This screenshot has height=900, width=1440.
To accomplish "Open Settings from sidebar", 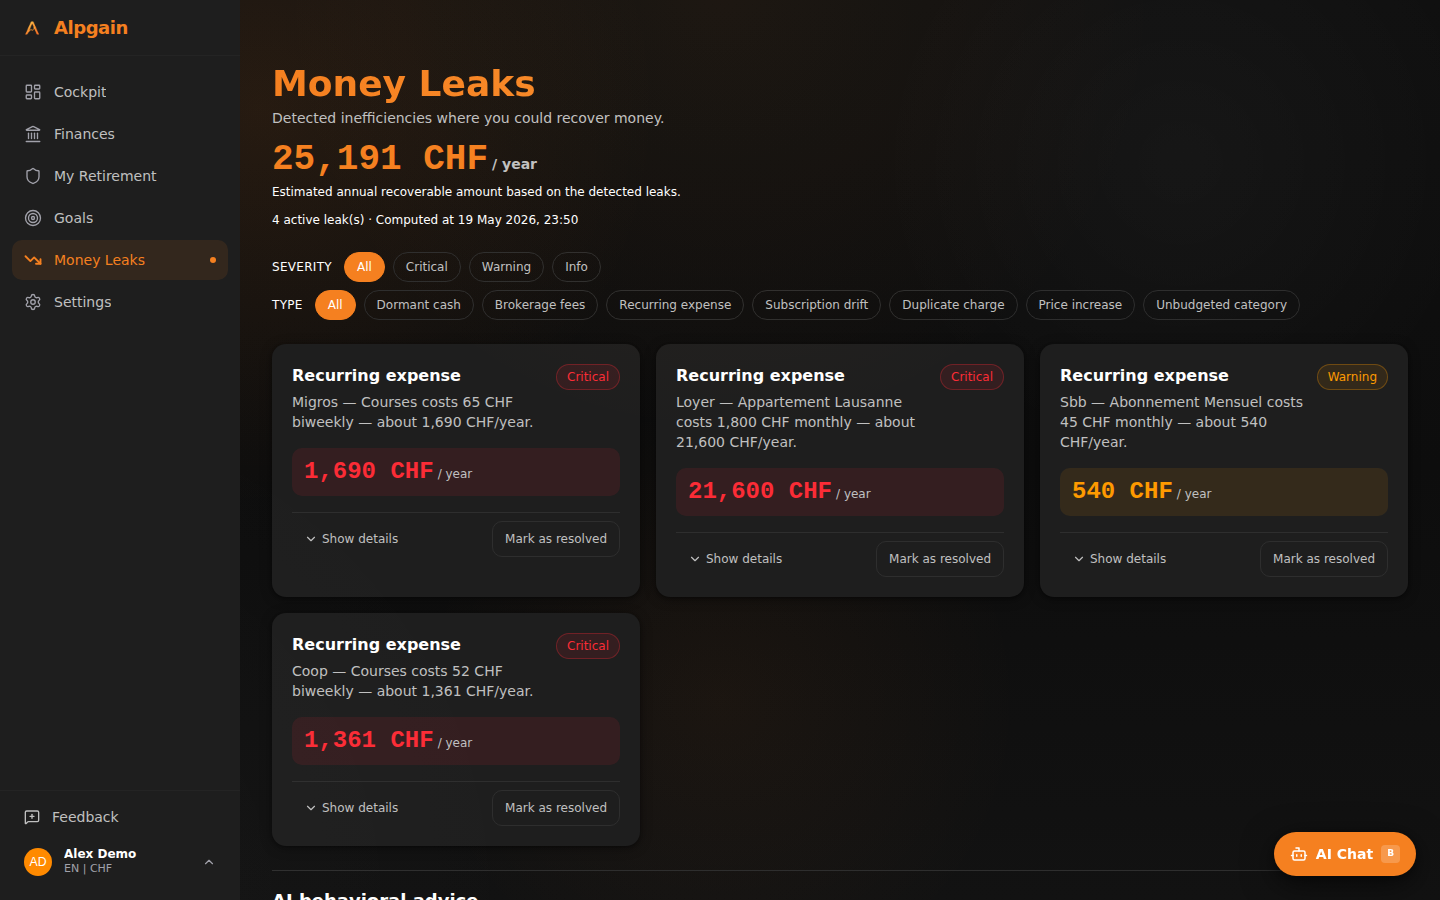I will pos(120,302).
